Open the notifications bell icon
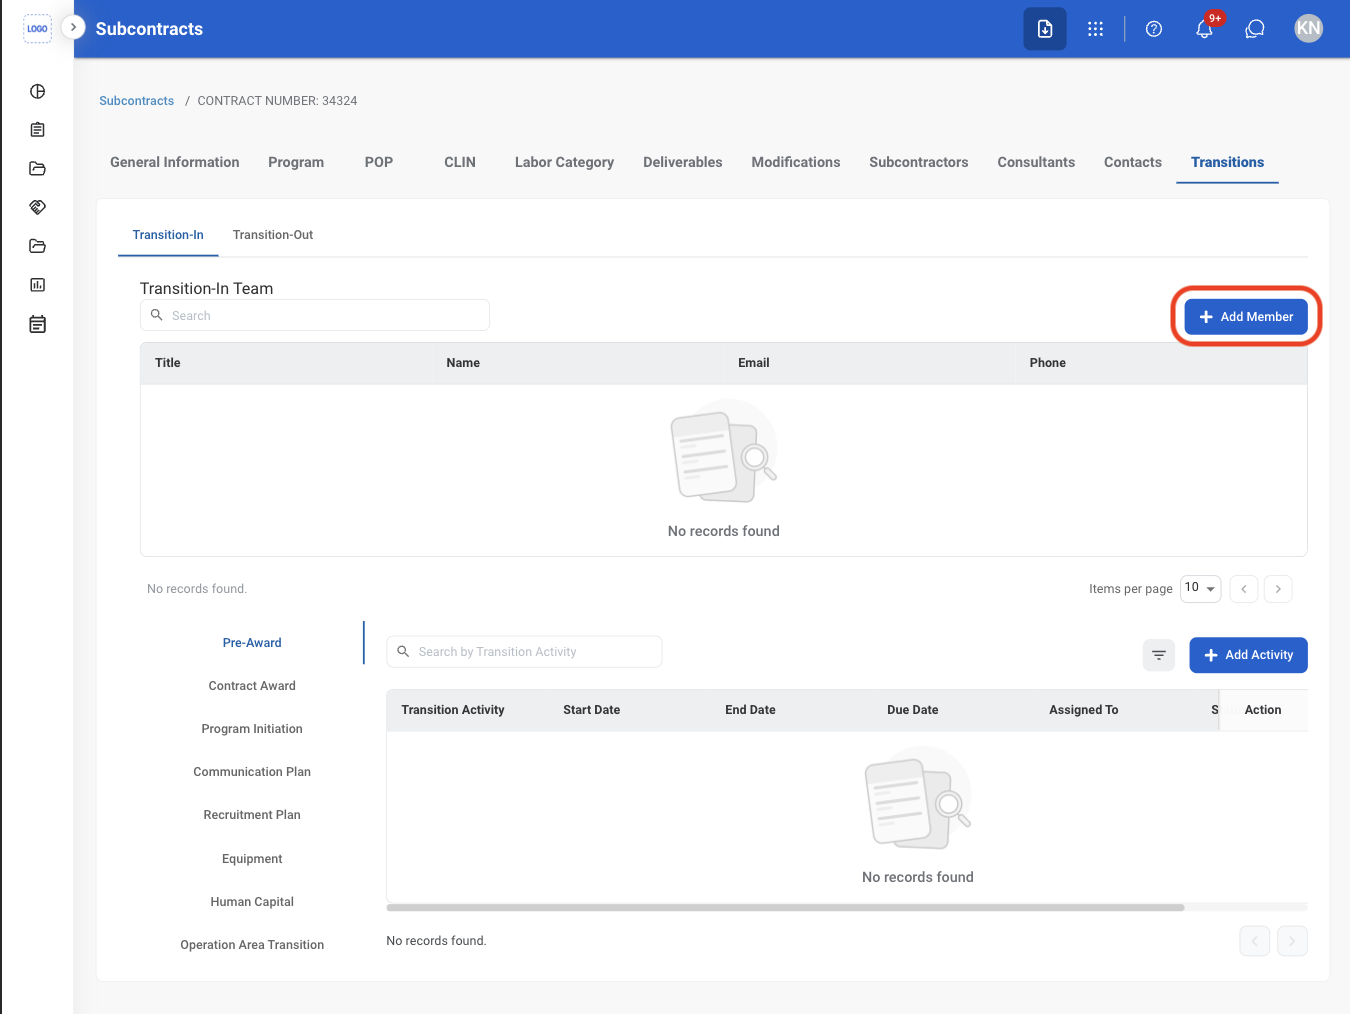The height and width of the screenshot is (1014, 1350). pyautogui.click(x=1204, y=29)
